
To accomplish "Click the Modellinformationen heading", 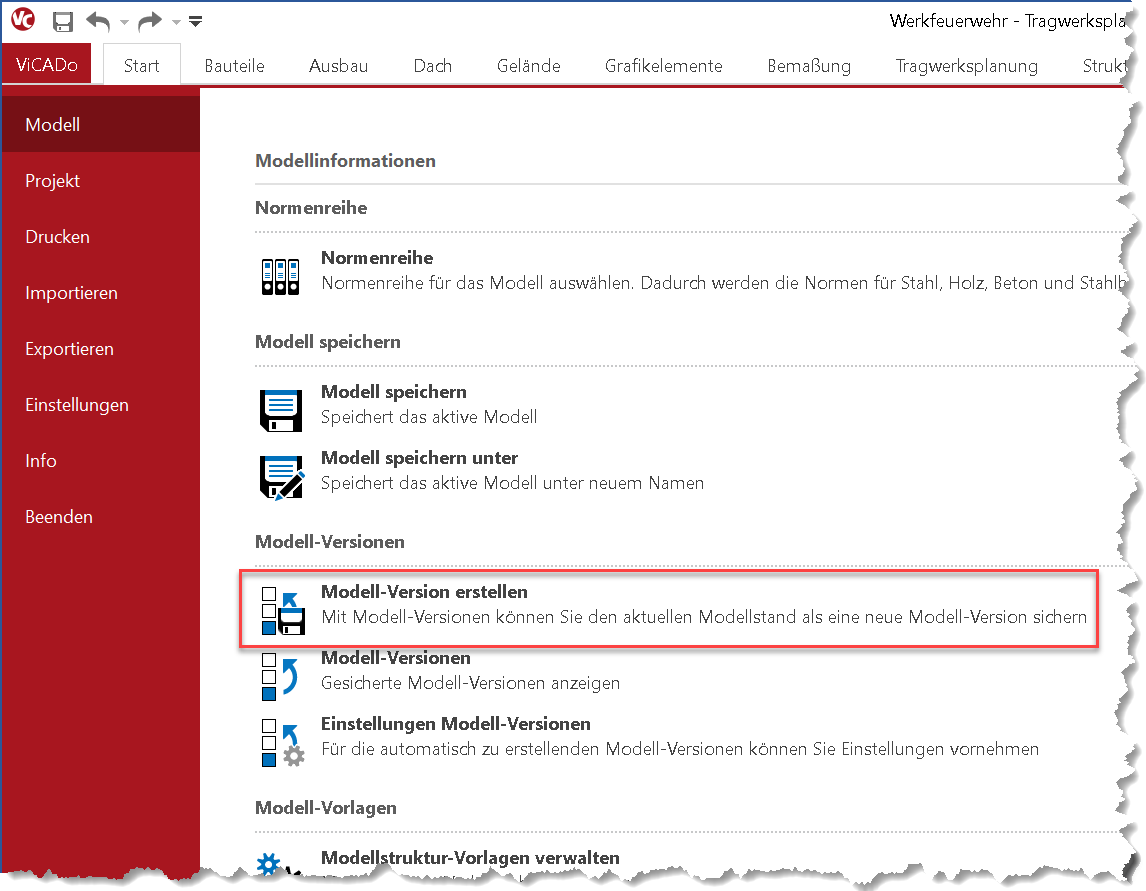I will click(x=345, y=161).
